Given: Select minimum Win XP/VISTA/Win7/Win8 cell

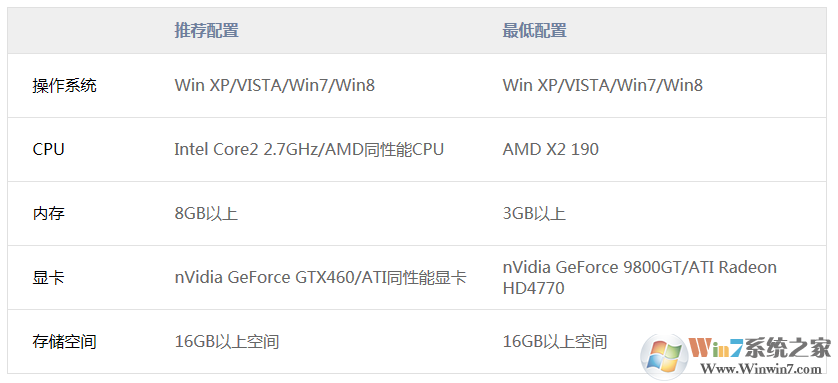Looking at the screenshot, I should pos(603,85).
